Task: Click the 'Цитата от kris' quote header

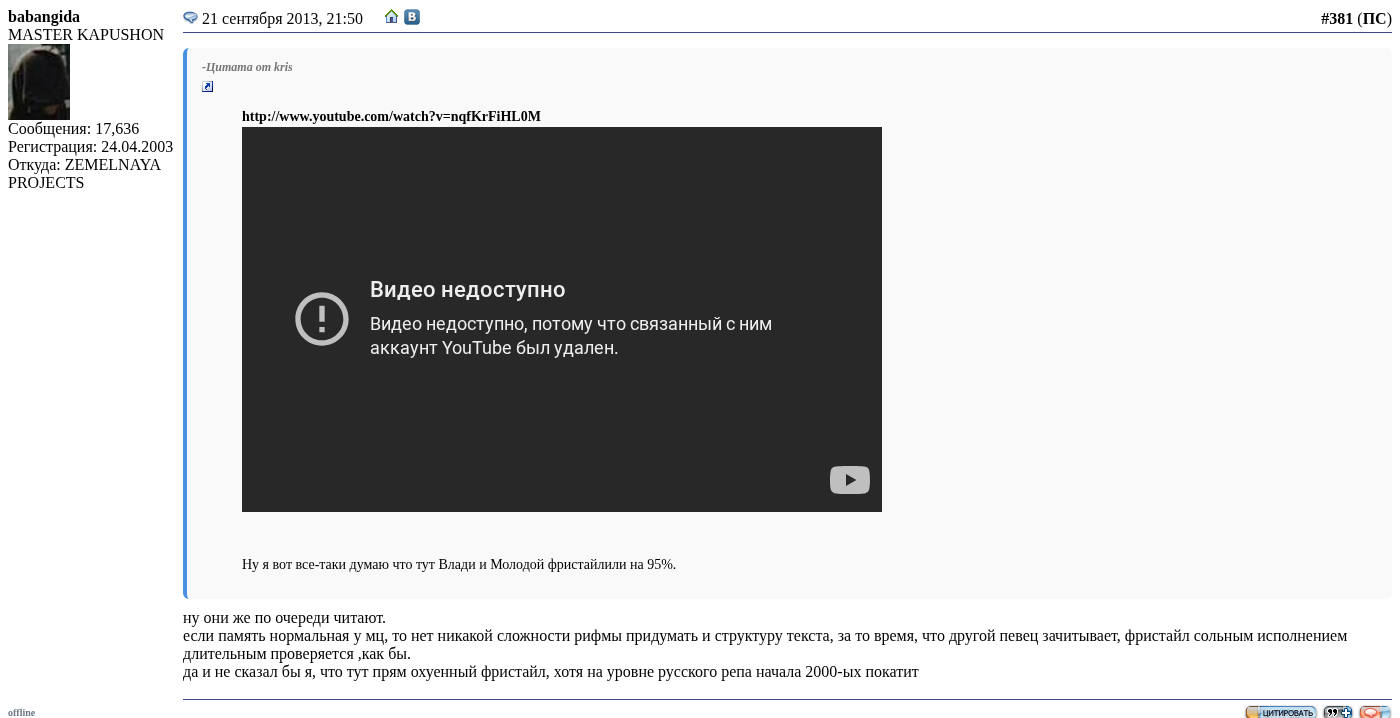Action: pyautogui.click(x=247, y=67)
